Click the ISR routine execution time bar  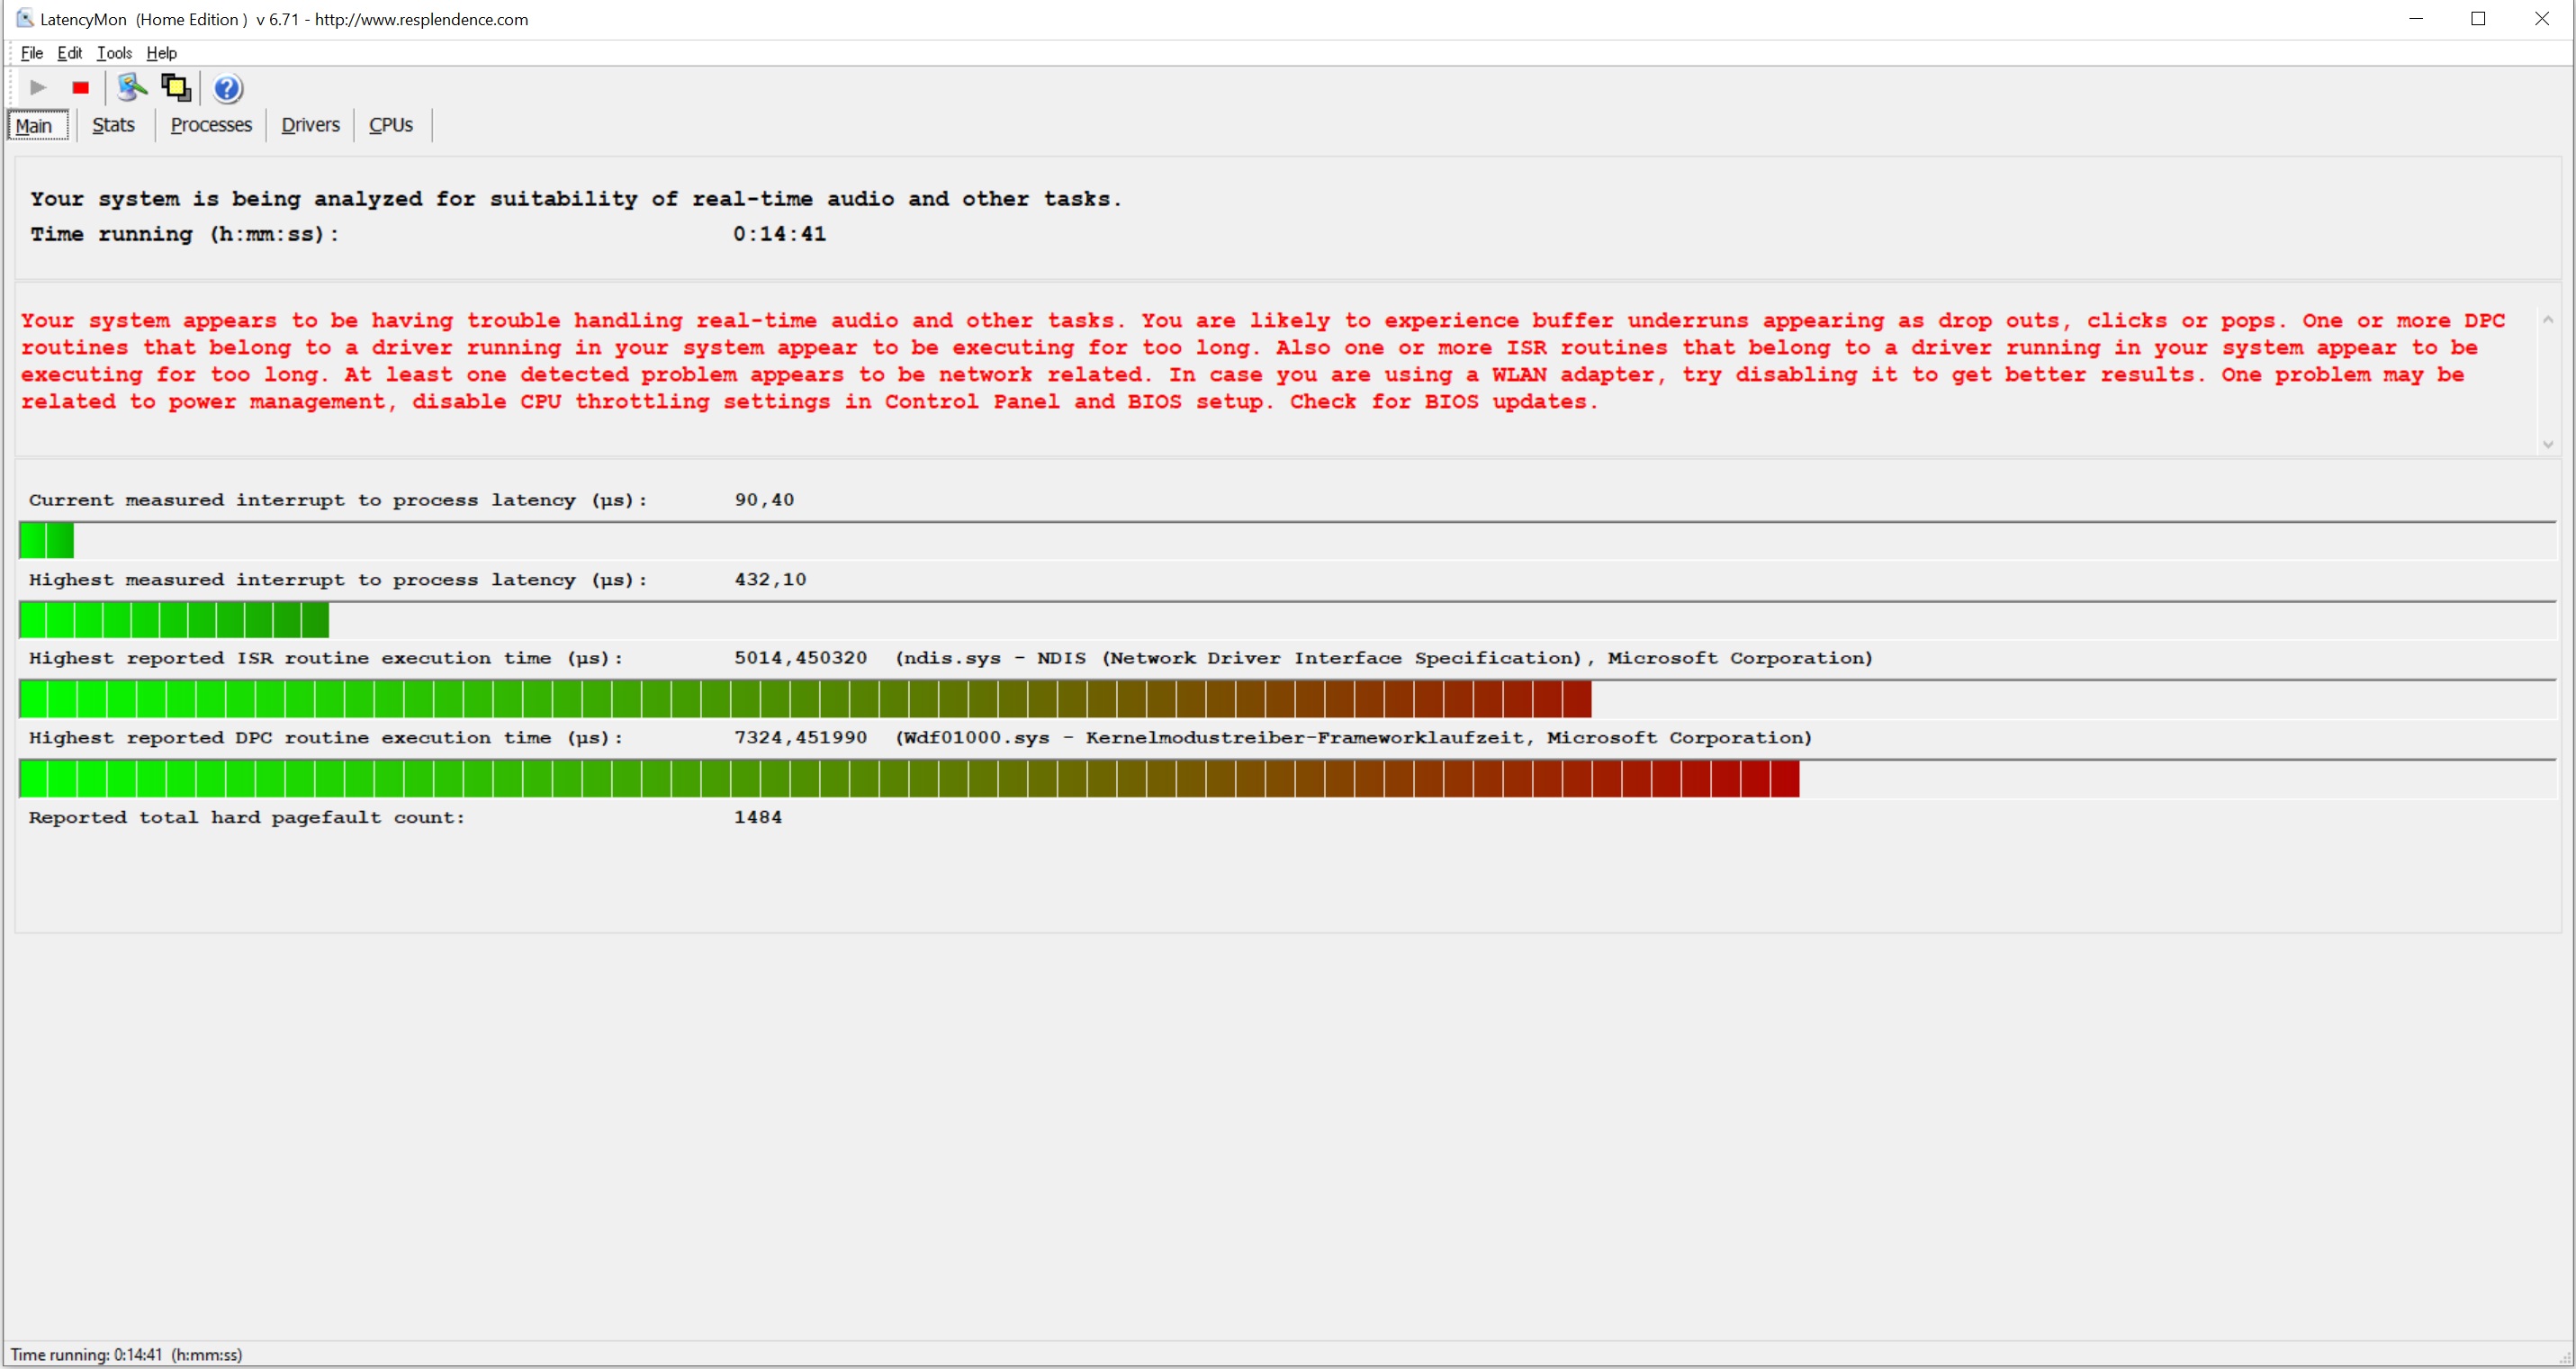(x=805, y=699)
